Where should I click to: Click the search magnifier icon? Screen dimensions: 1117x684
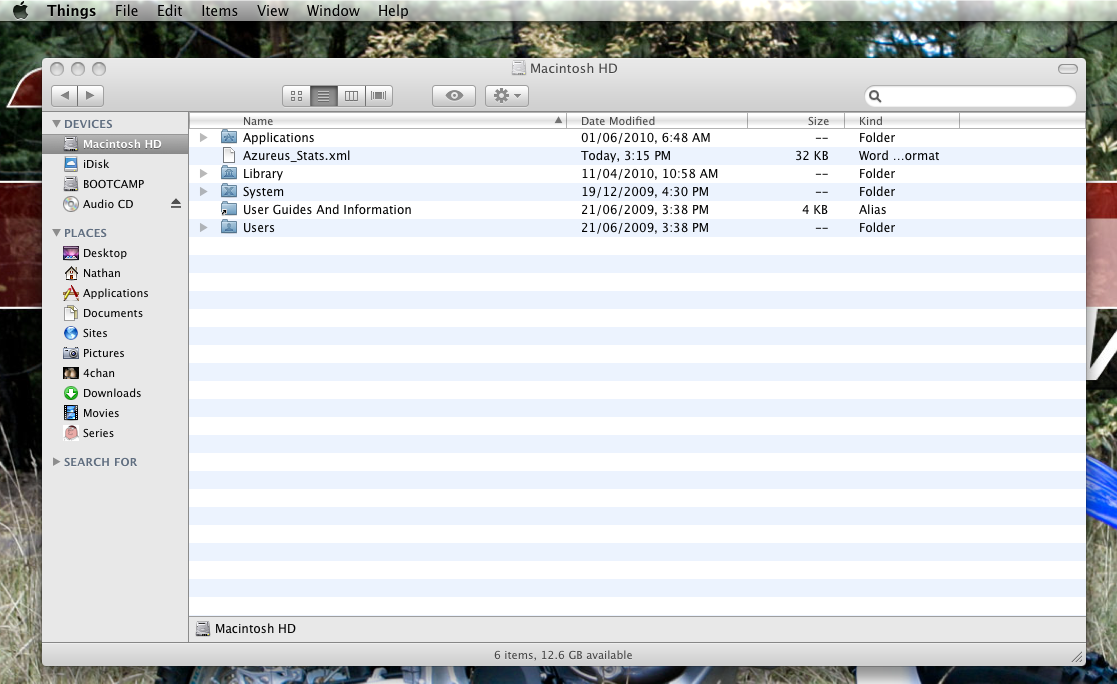tap(876, 96)
